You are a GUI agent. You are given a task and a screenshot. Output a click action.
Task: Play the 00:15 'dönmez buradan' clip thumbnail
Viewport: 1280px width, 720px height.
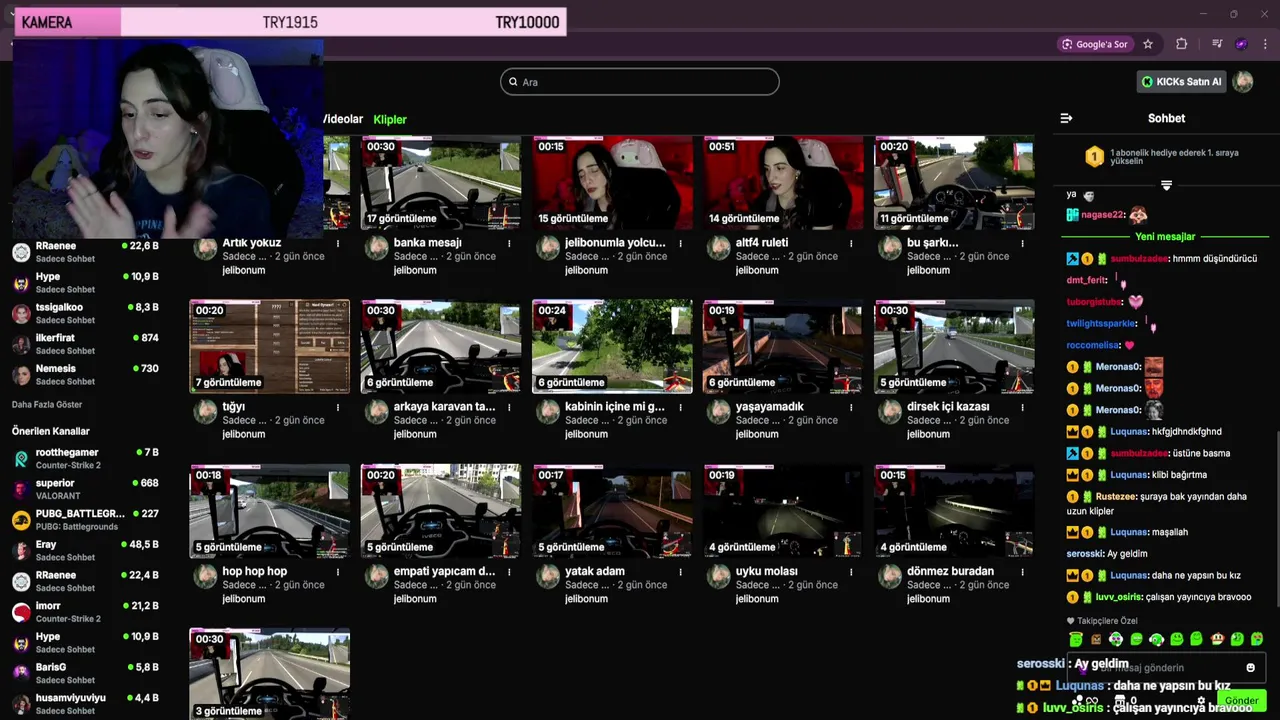tap(954, 511)
